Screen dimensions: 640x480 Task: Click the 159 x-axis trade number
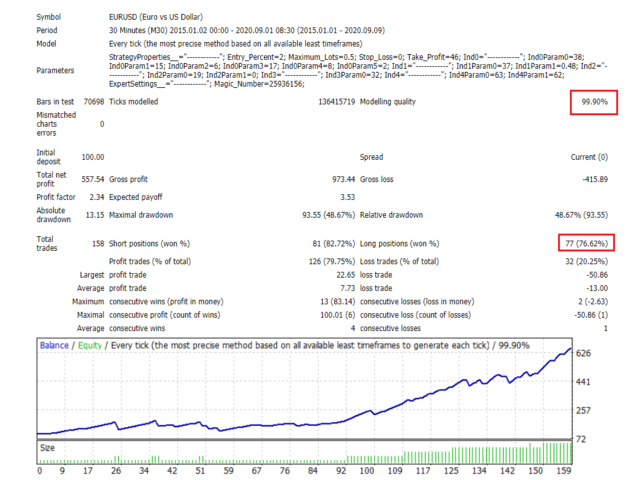click(564, 471)
